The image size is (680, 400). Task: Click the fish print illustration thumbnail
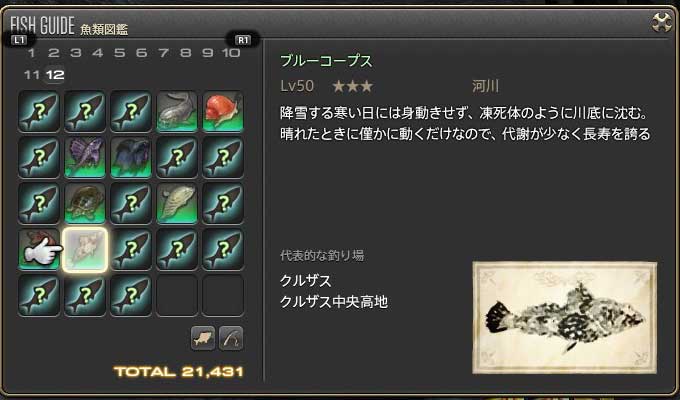(565, 318)
